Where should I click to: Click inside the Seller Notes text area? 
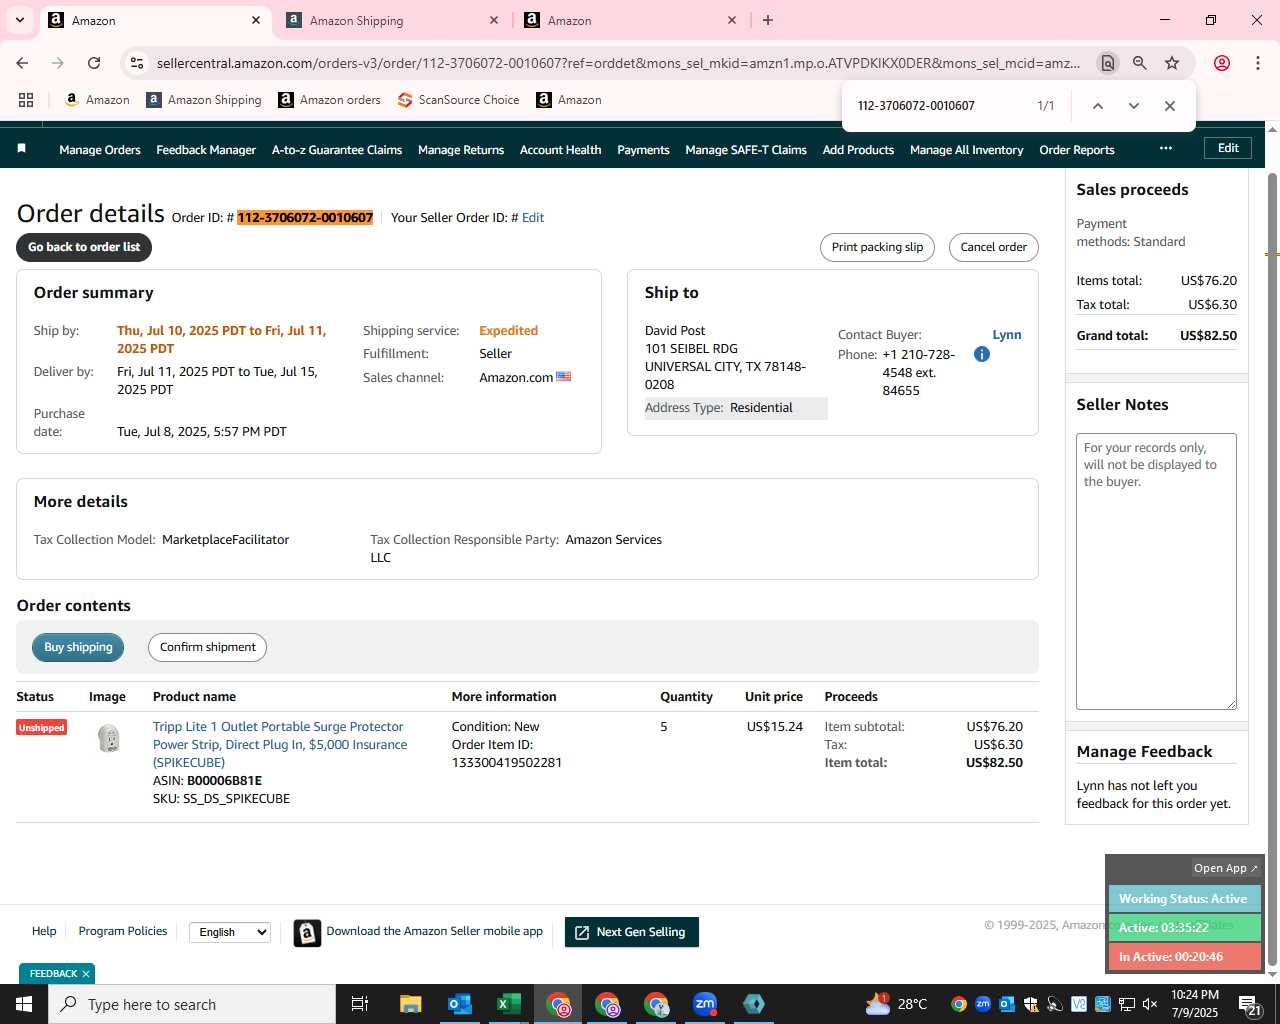[x=1156, y=571]
